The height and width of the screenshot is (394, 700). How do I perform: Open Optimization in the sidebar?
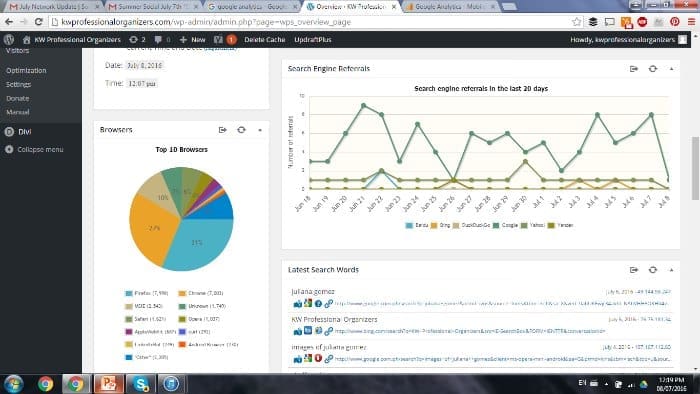tap(26, 71)
